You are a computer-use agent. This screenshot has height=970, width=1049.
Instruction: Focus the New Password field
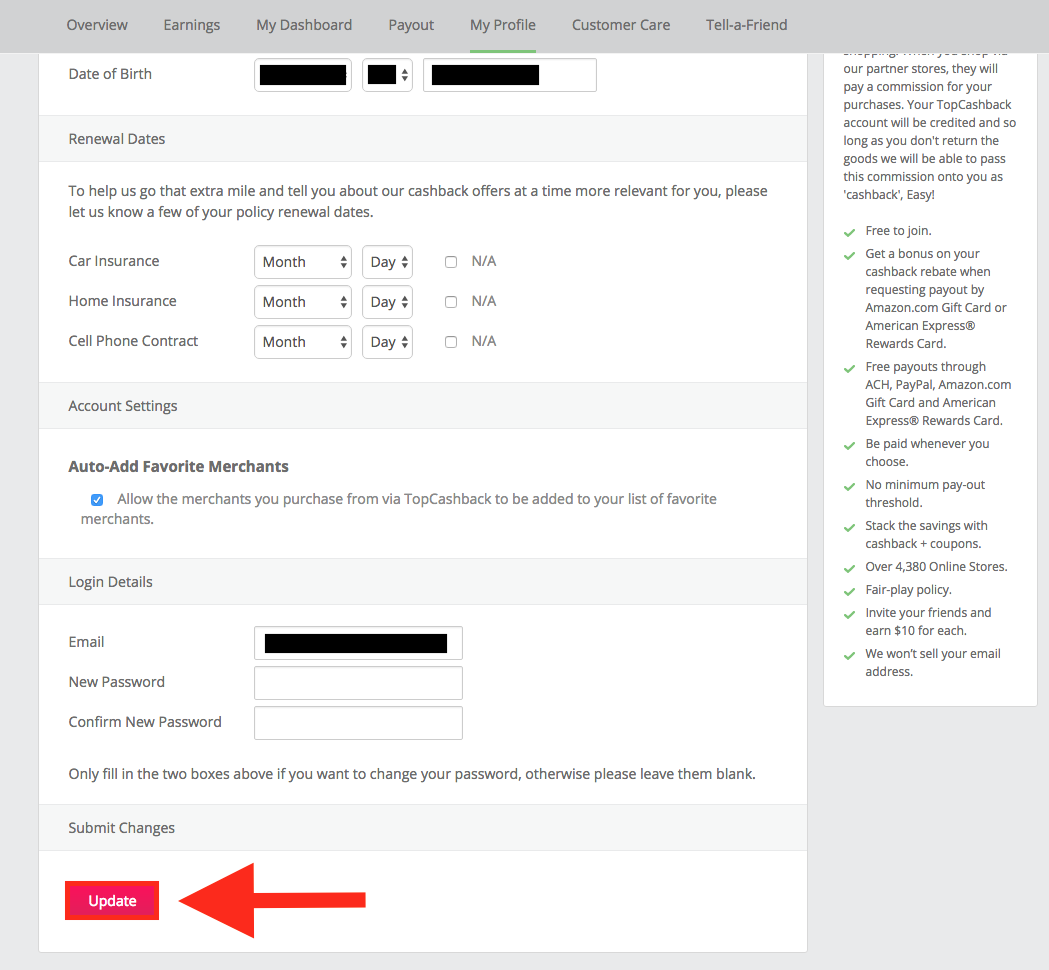pyautogui.click(x=358, y=683)
